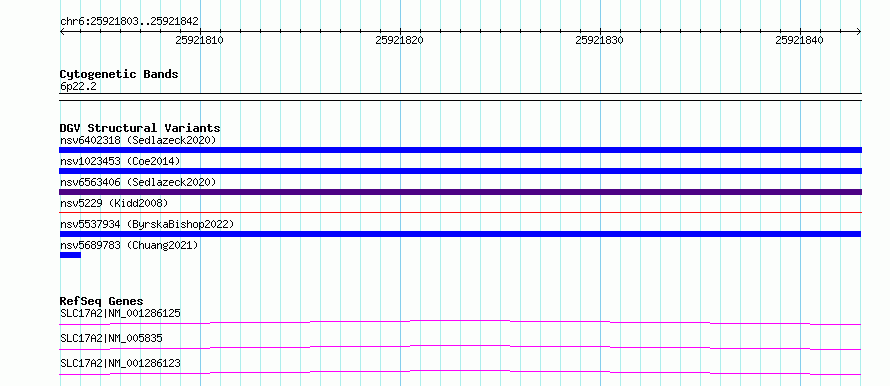Click the 6p22.2 cytogenetic band bar

click(x=461, y=97)
